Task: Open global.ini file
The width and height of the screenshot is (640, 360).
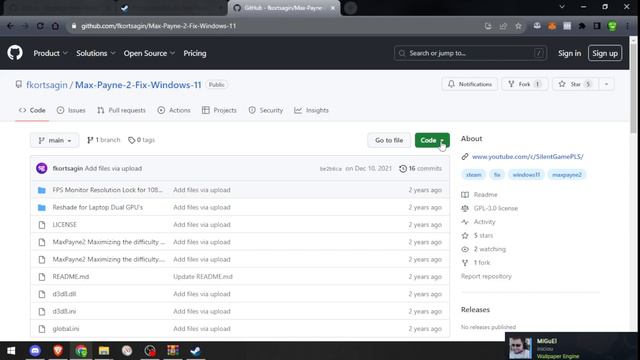Action: tap(66, 329)
